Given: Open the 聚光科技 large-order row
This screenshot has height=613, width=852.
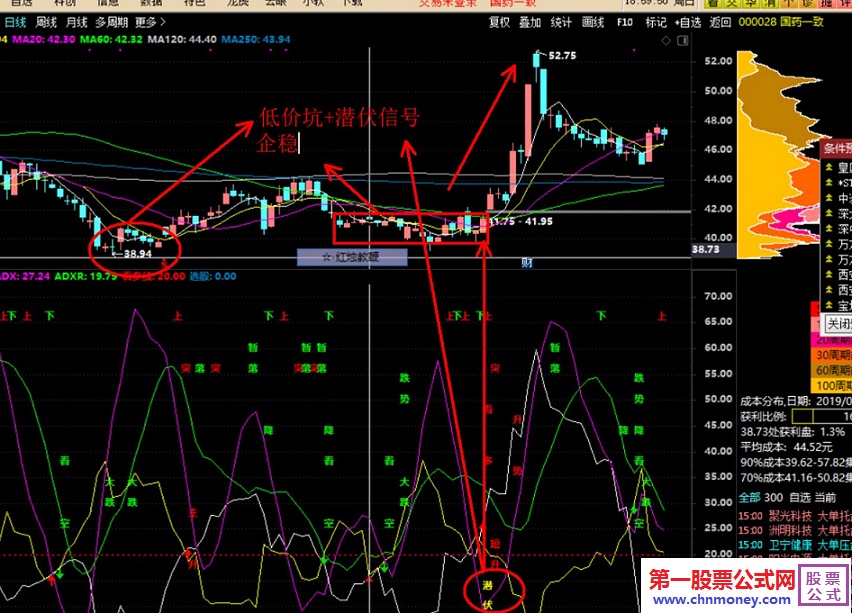Looking at the screenshot, I should pyautogui.click(x=794, y=516).
